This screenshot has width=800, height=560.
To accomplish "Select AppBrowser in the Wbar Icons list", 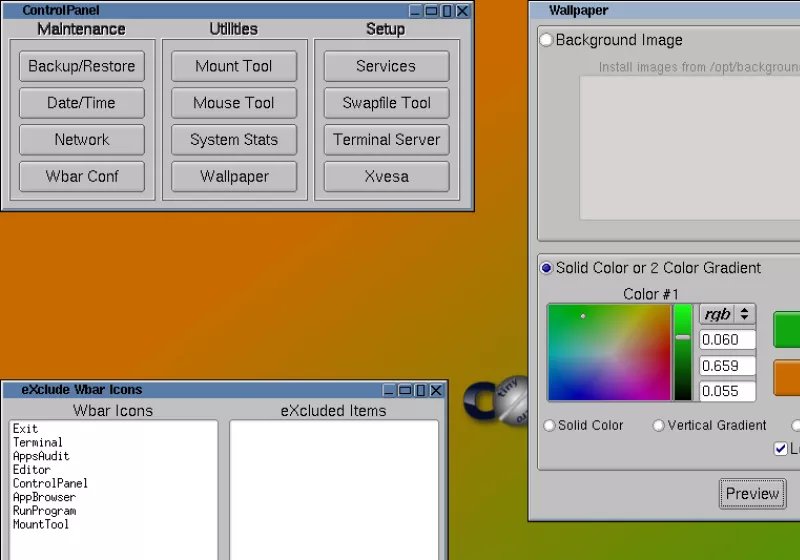I will click(44, 497).
